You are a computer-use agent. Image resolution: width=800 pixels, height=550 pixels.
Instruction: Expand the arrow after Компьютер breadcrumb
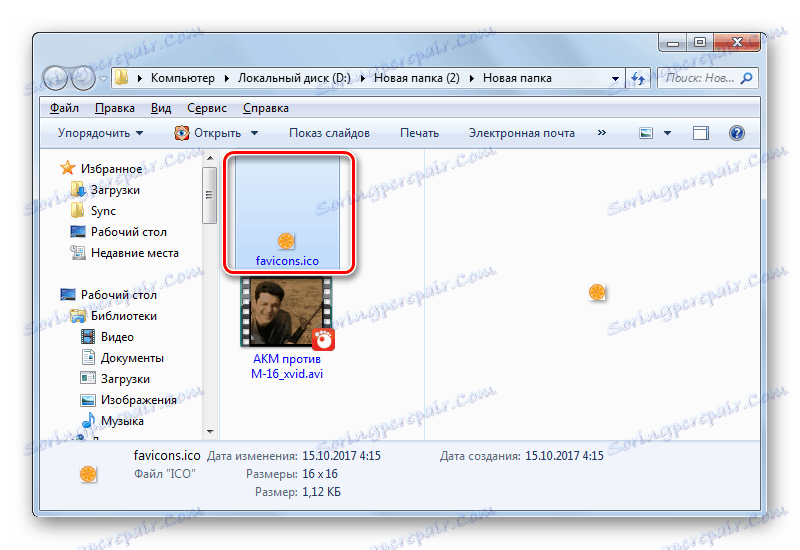click(x=226, y=79)
